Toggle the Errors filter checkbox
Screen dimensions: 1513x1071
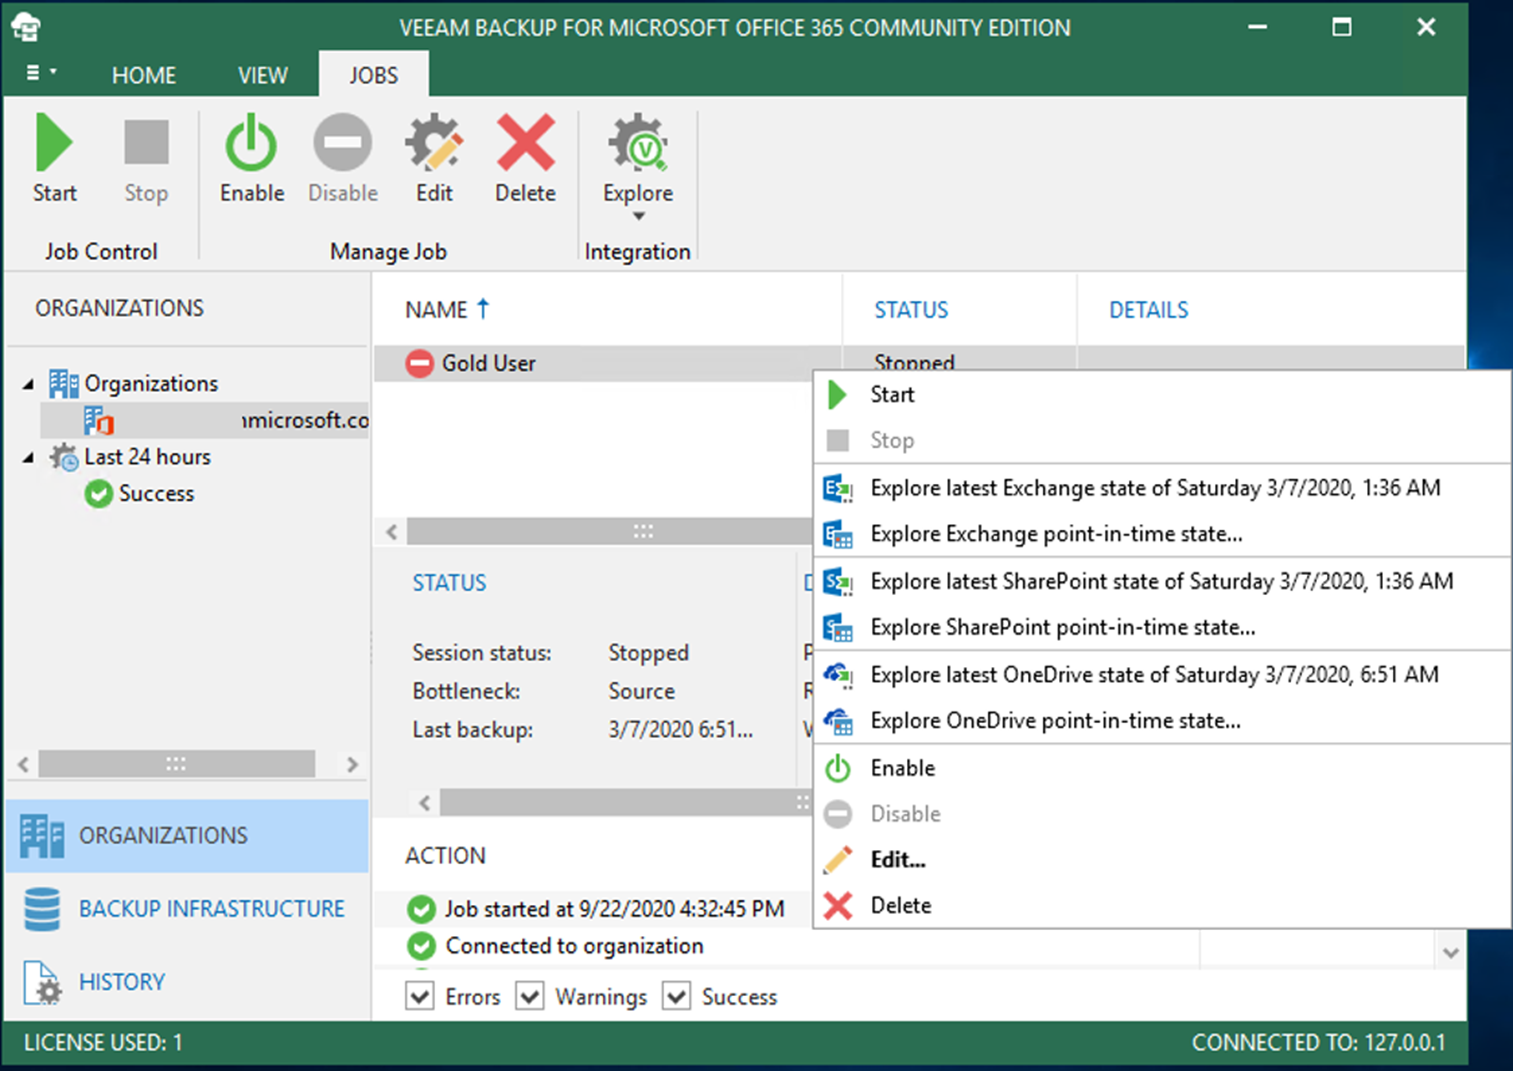(420, 996)
